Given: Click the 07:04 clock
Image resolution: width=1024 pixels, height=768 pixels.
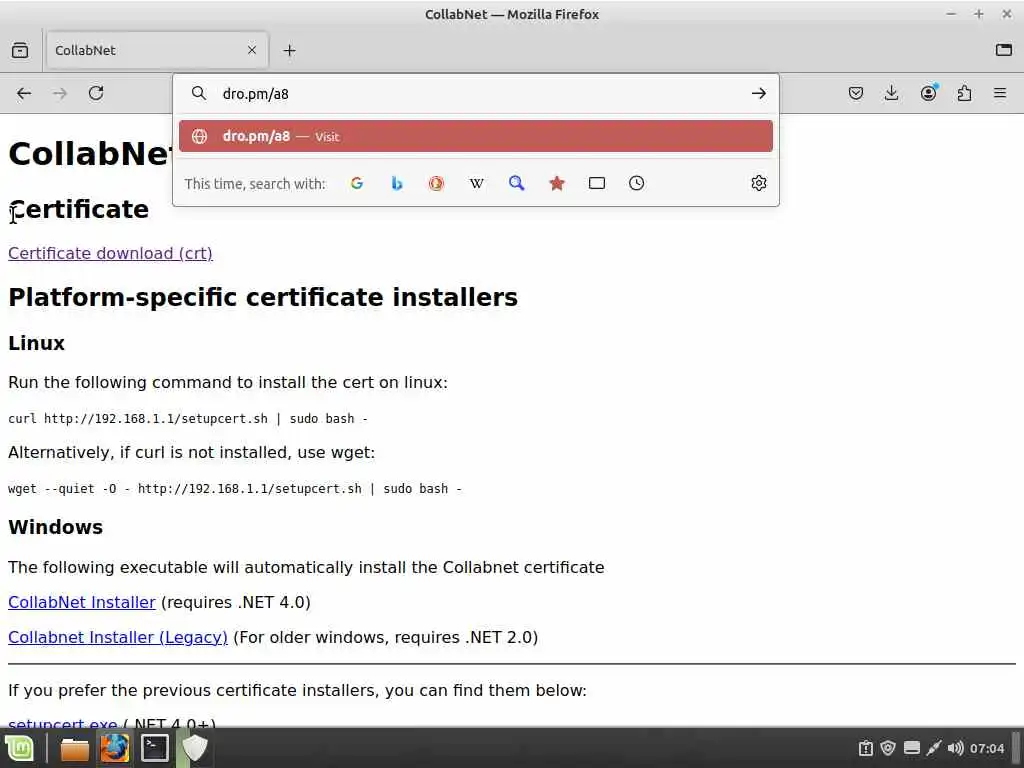Looking at the screenshot, I should pos(987,748).
